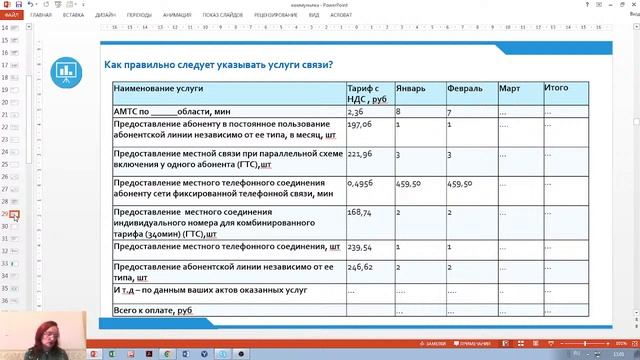Select slide 27 thumbnail

pos(14,189)
